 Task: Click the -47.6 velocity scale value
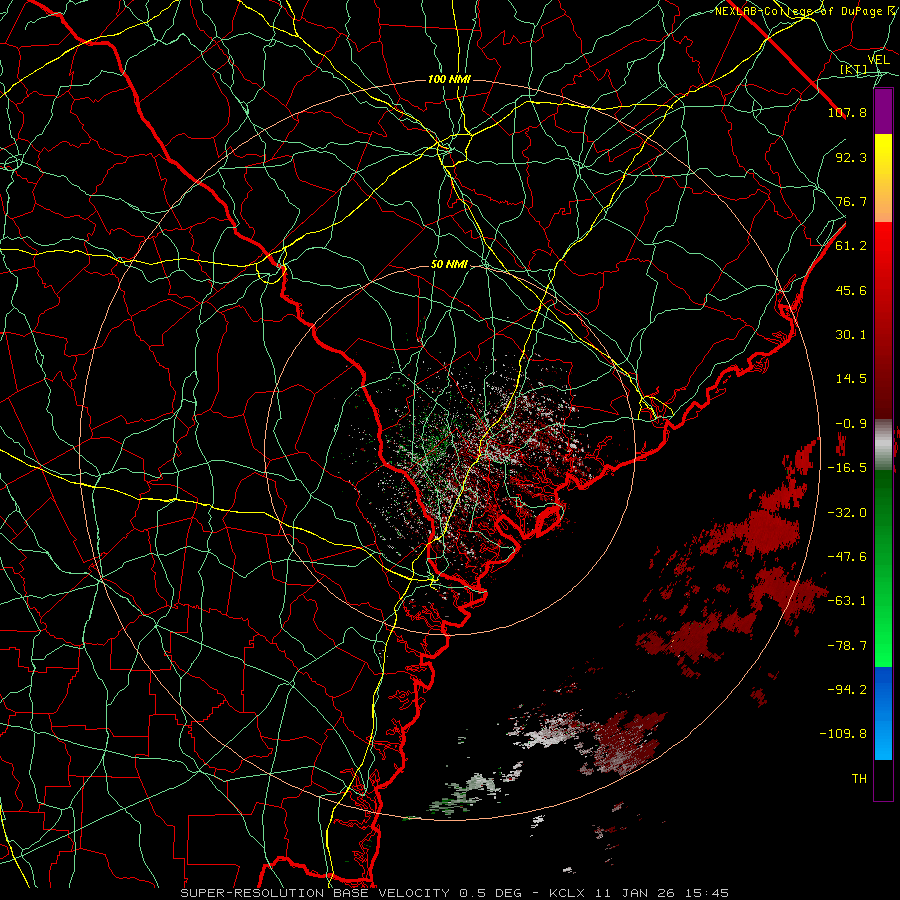coord(847,557)
